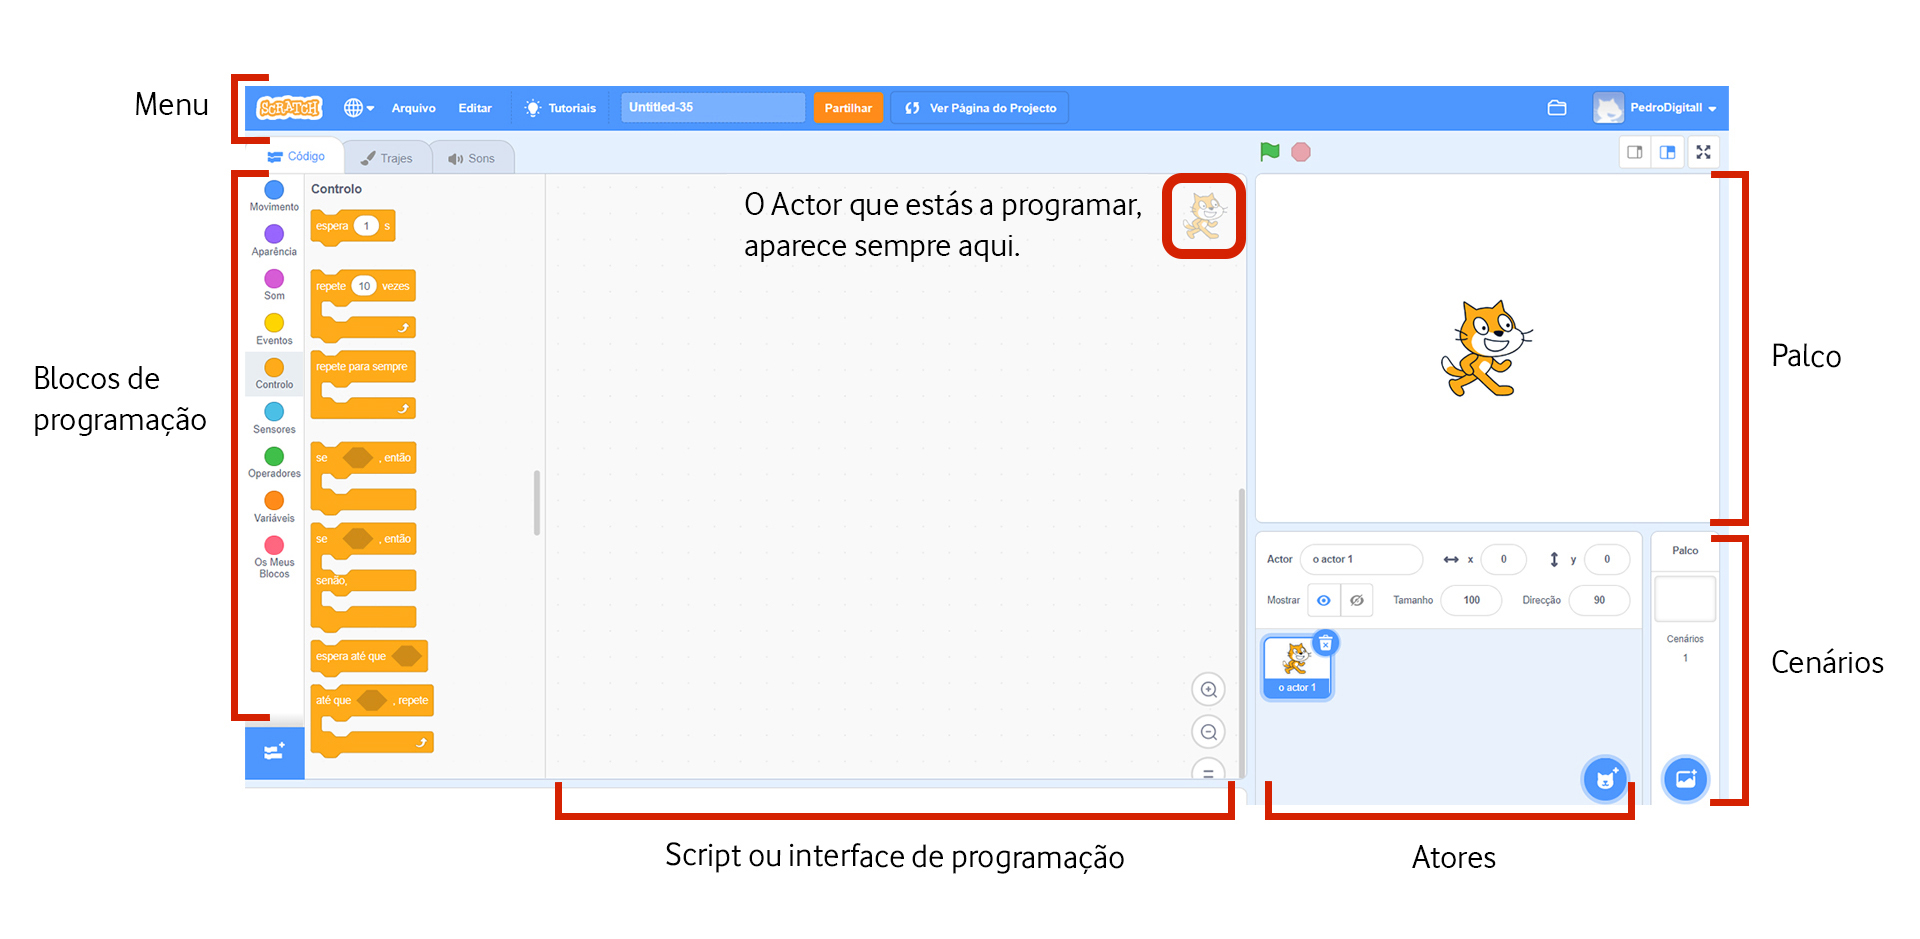The image size is (1920, 939).
Task: Open the language globe menu
Action: (x=359, y=108)
